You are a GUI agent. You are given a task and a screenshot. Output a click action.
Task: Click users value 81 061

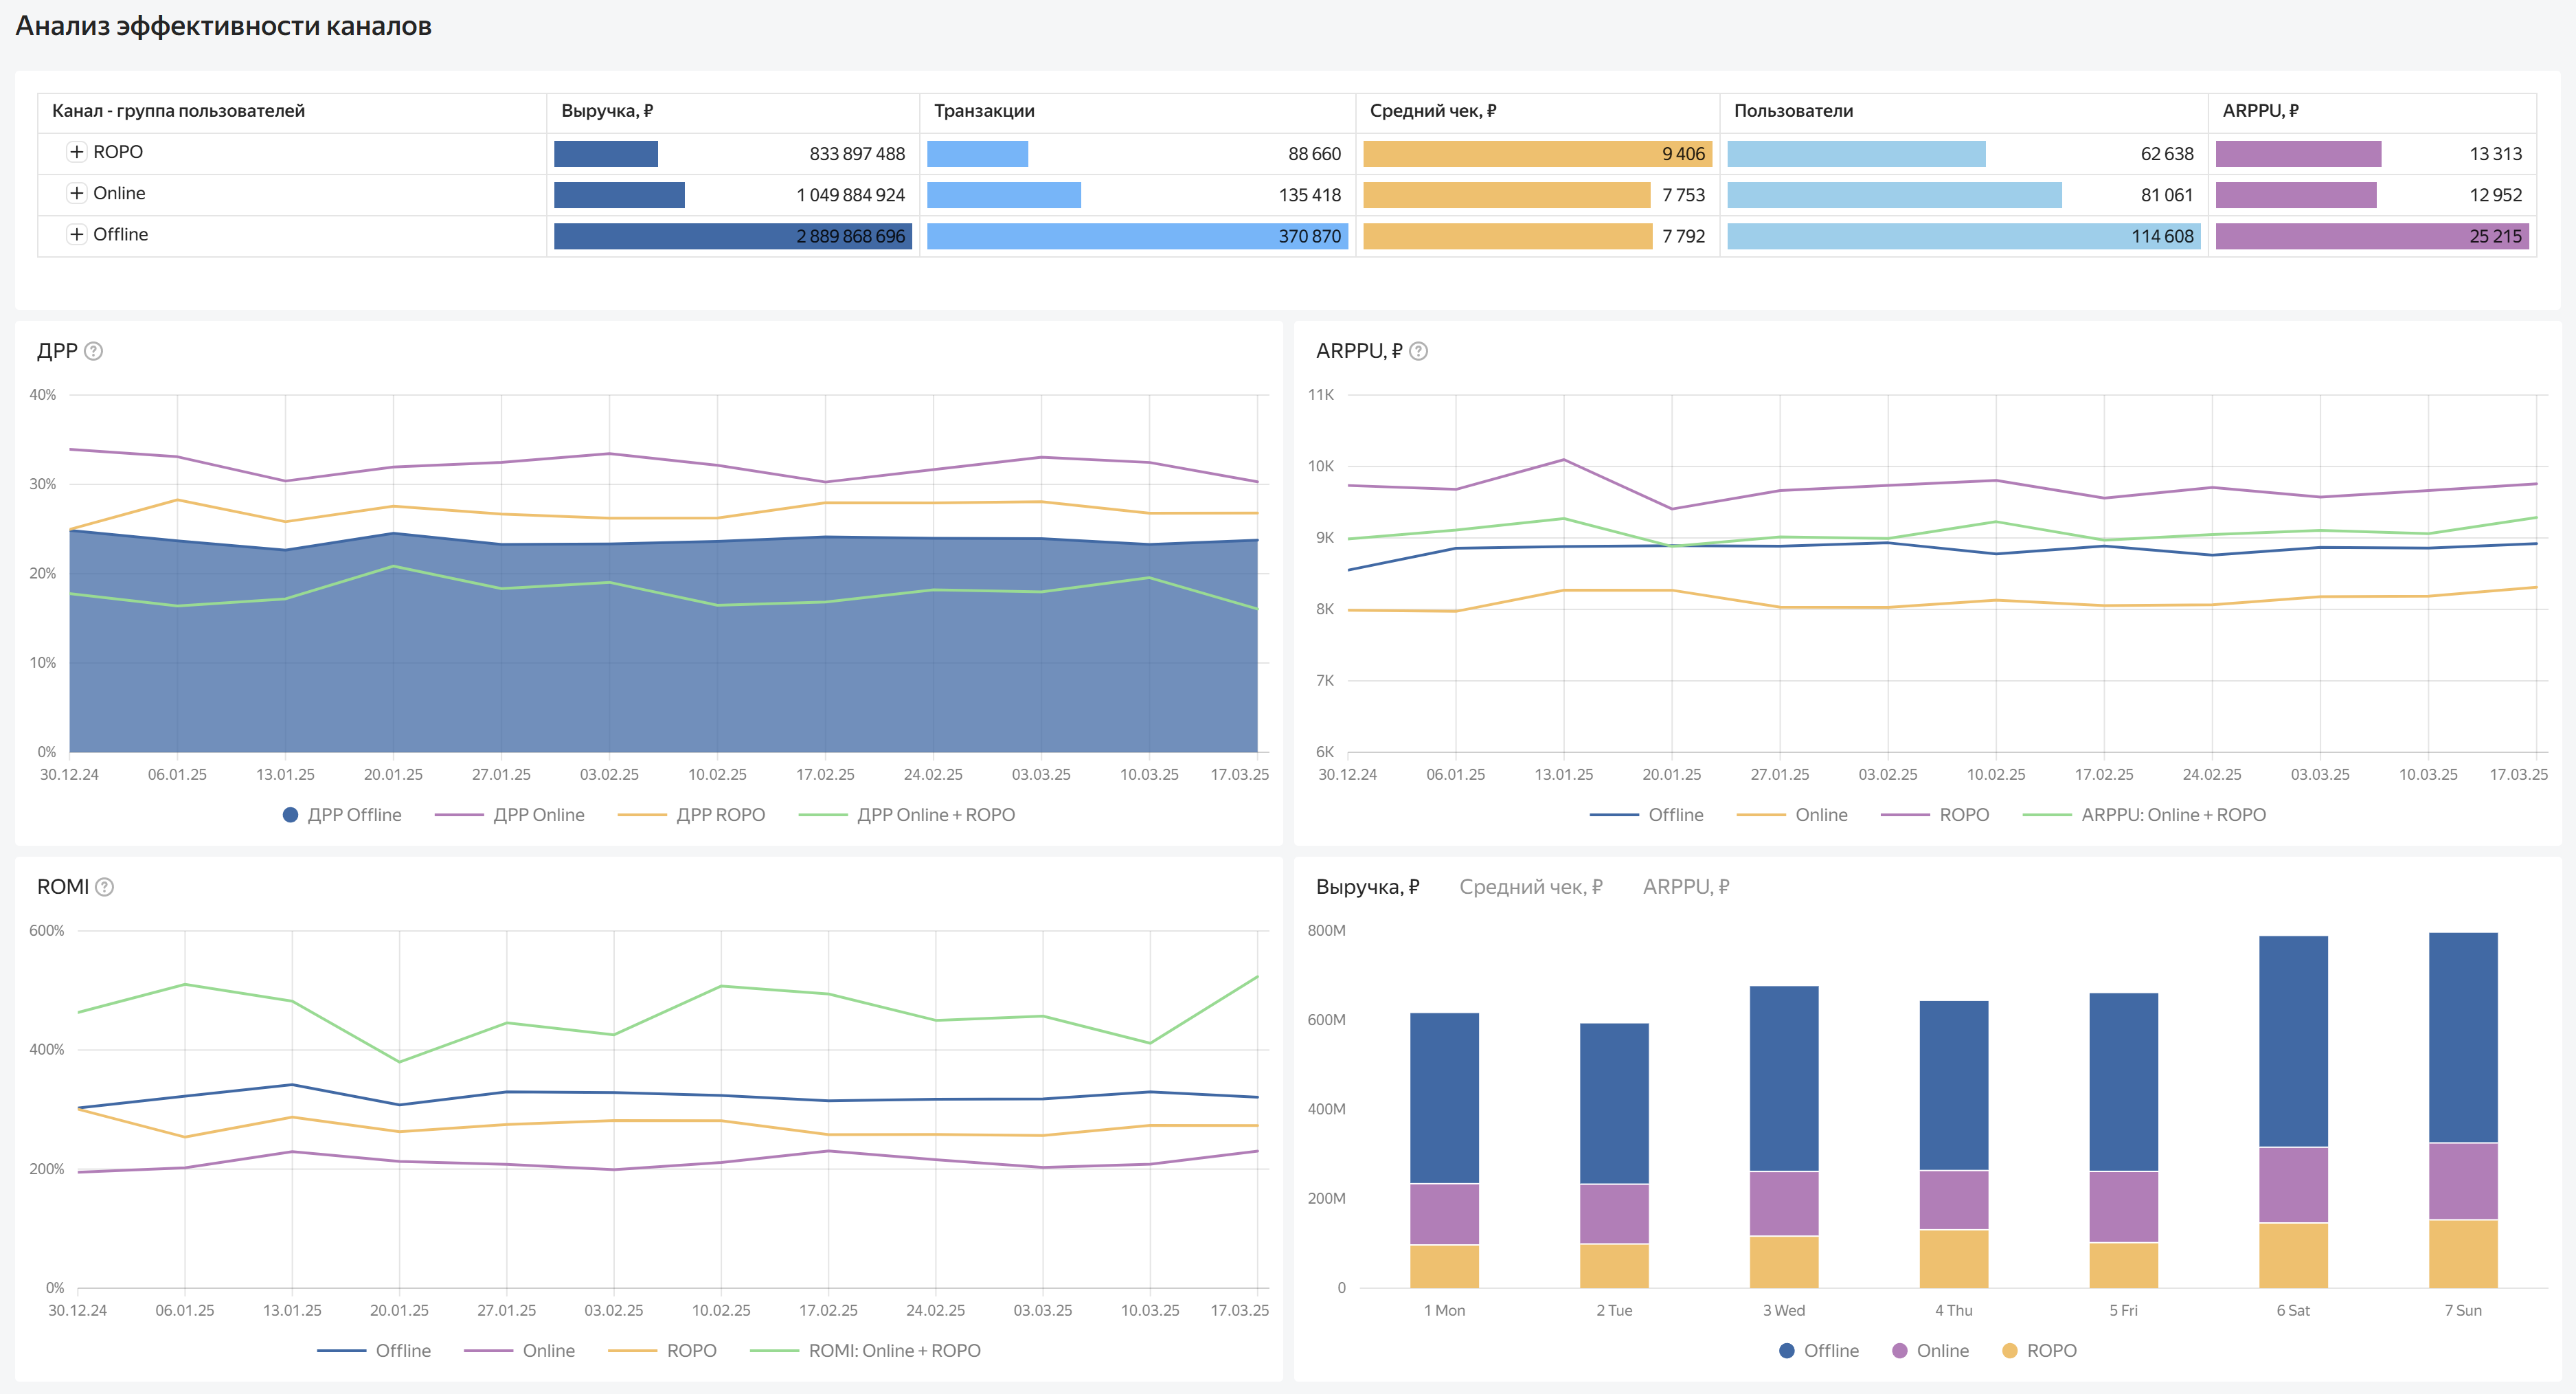tap(2167, 195)
